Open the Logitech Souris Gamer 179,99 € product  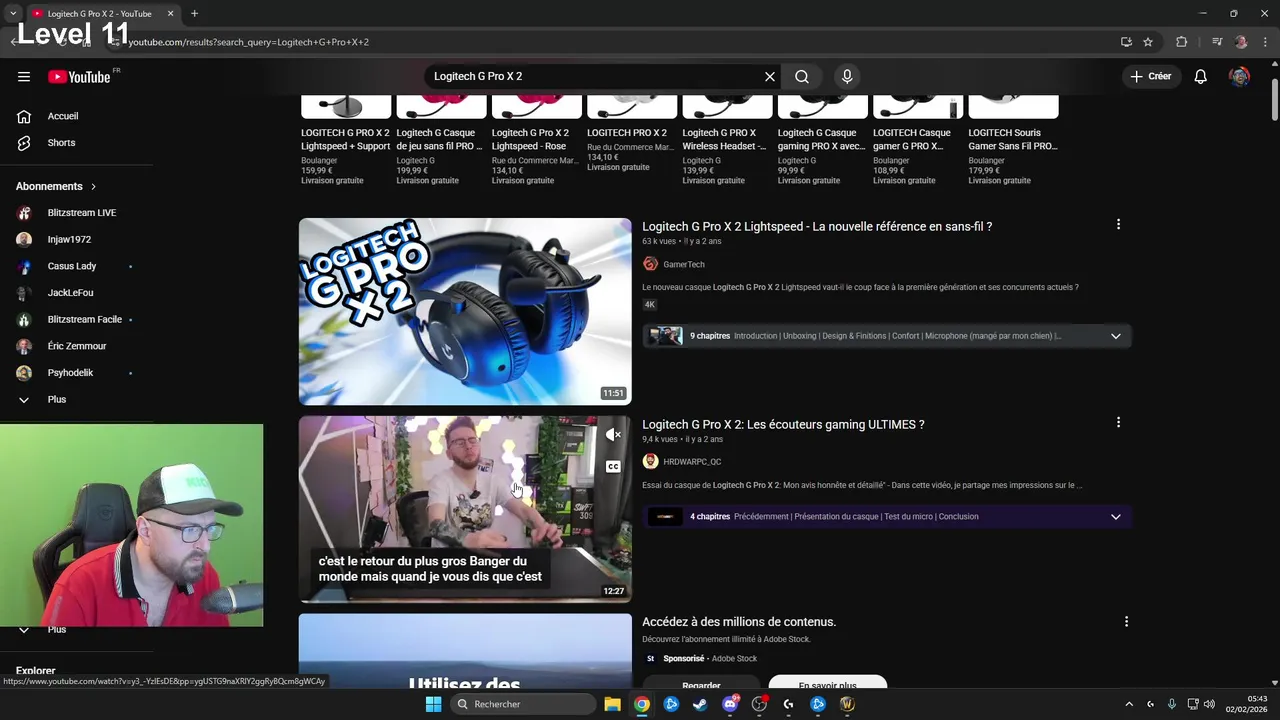(x=1013, y=141)
